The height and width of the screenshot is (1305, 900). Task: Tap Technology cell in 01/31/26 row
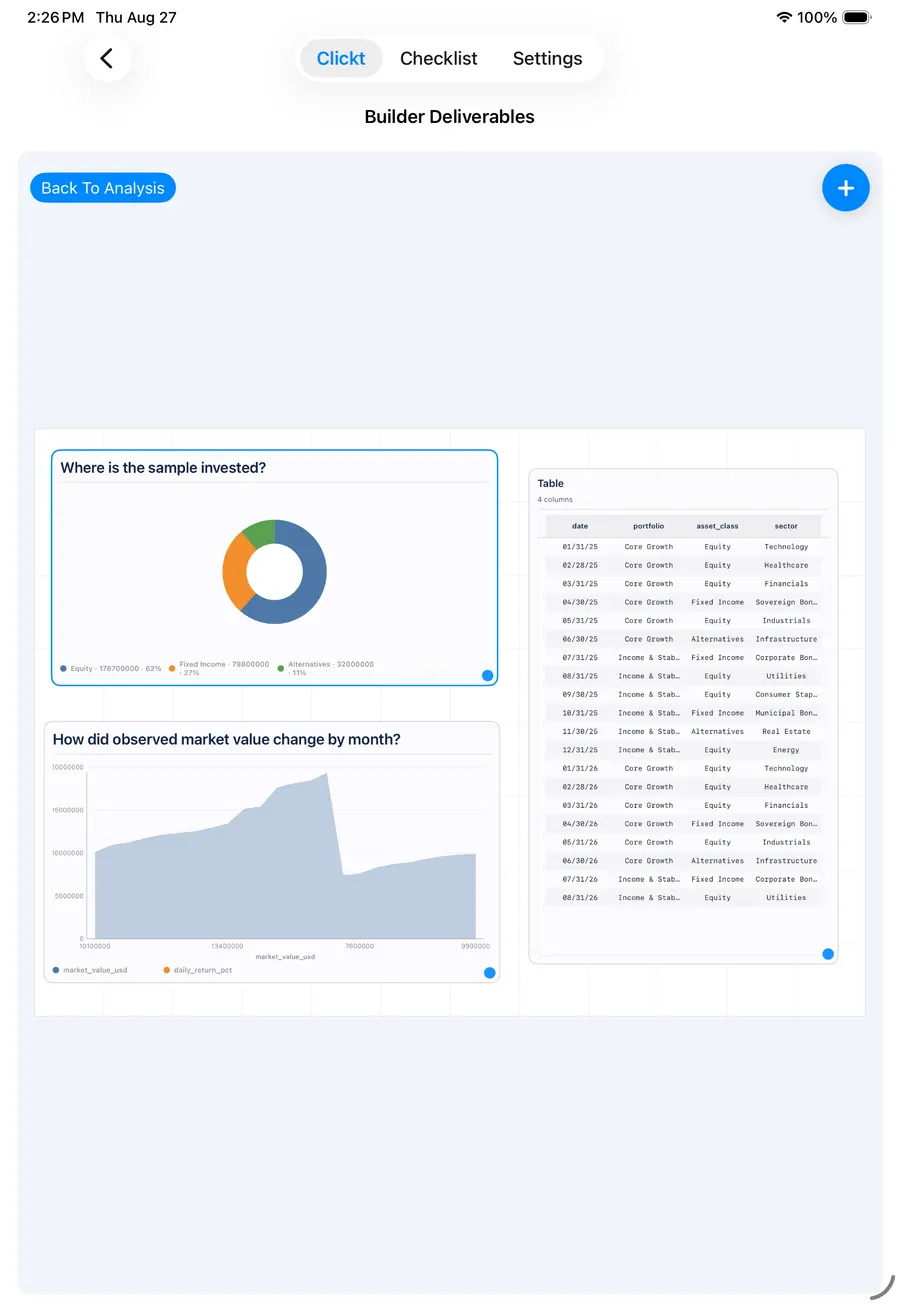786,769
